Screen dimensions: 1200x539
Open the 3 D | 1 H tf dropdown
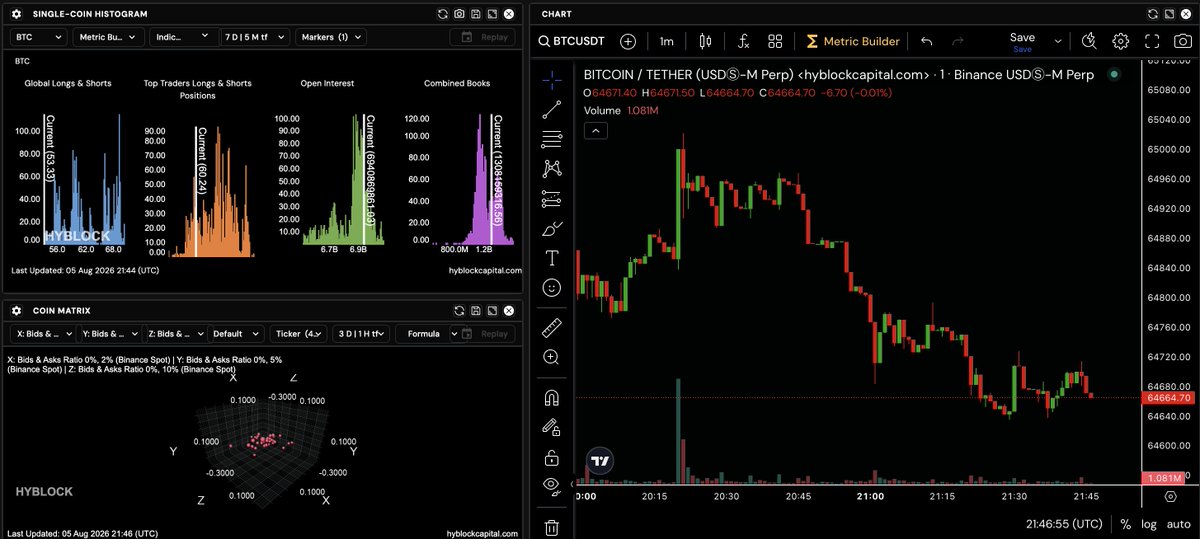(x=361, y=333)
